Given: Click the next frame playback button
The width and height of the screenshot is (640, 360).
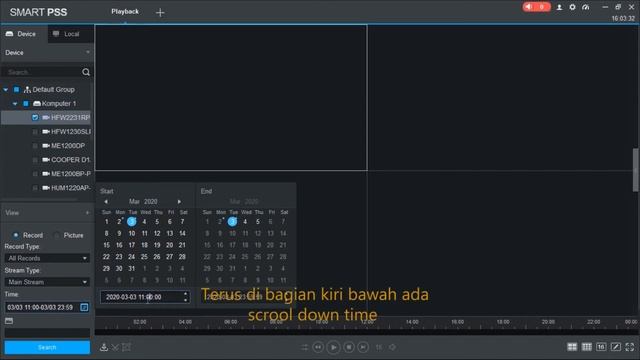Looking at the screenshot, I should click(363, 347).
